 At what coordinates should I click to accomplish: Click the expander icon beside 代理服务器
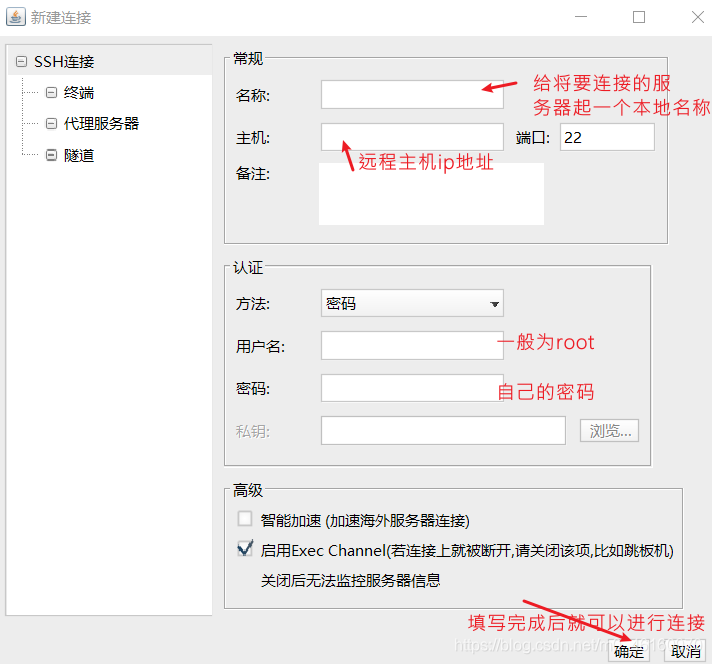[x=51, y=124]
